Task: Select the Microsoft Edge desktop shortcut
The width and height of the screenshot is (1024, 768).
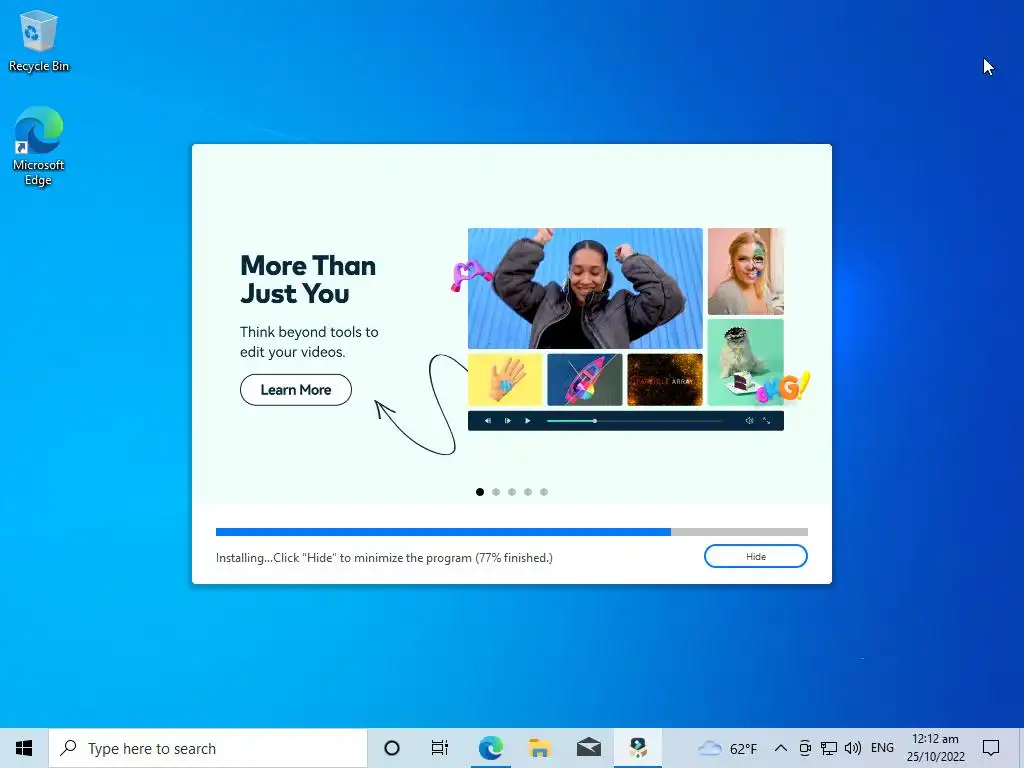Action: [39, 147]
